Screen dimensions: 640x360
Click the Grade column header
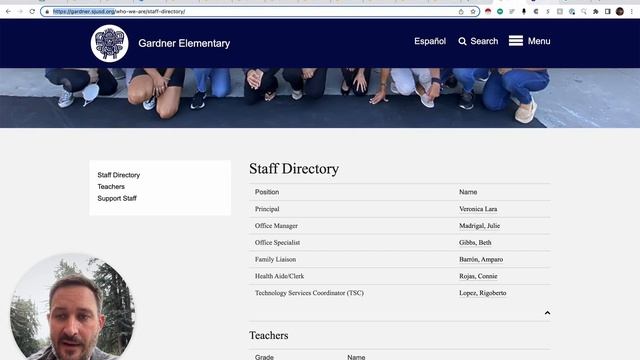pos(264,357)
